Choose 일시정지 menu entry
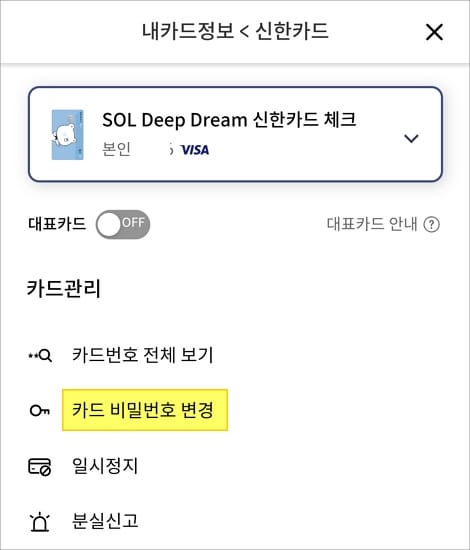Screen dimensions: 470x550 (x=105, y=466)
